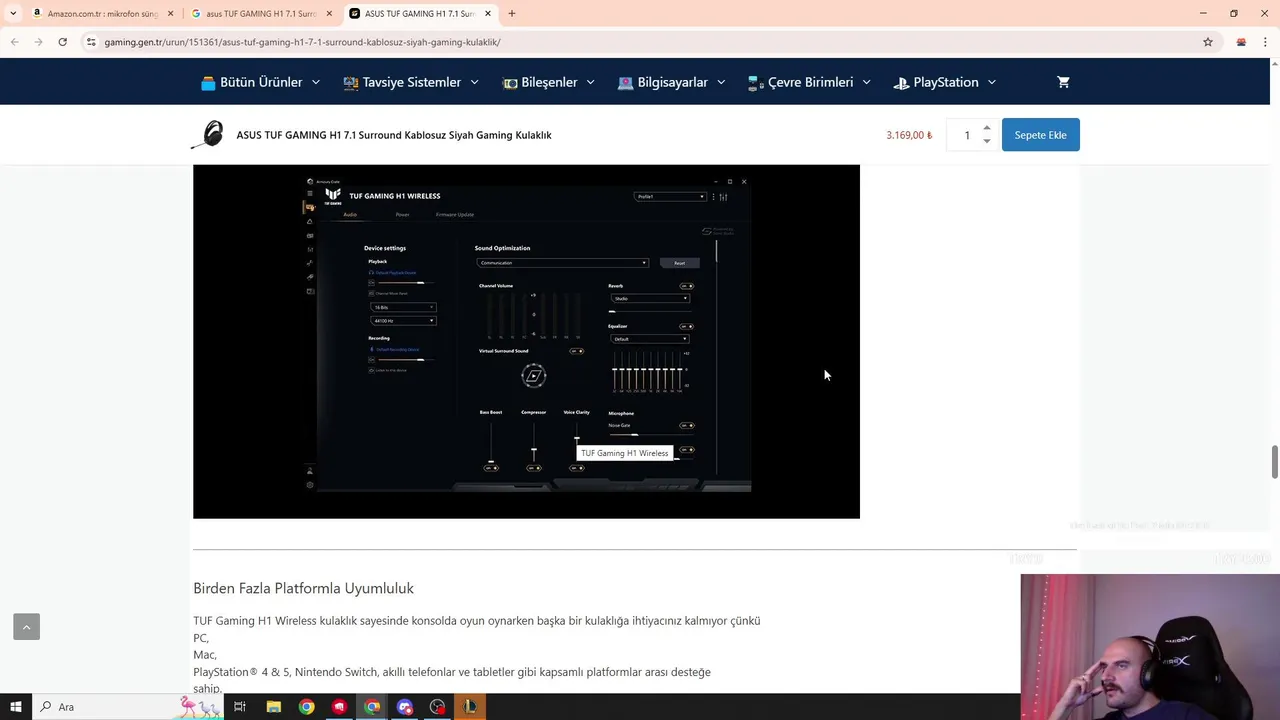The width and height of the screenshot is (1280, 720).
Task: Increase quantity with the up arrow
Action: pyautogui.click(x=987, y=128)
